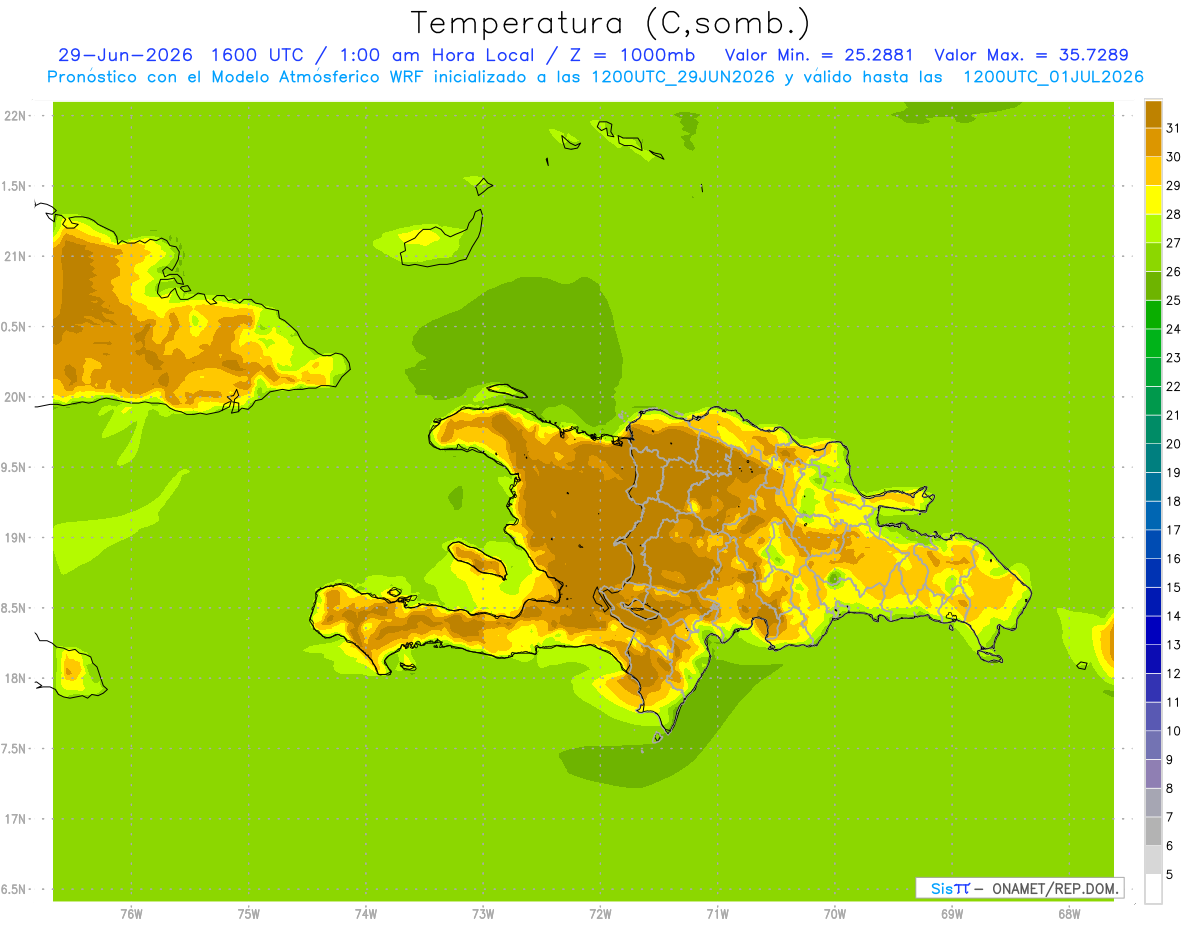
Task: Select the gray swatch between legend 6 and 7
Action: point(1153,831)
